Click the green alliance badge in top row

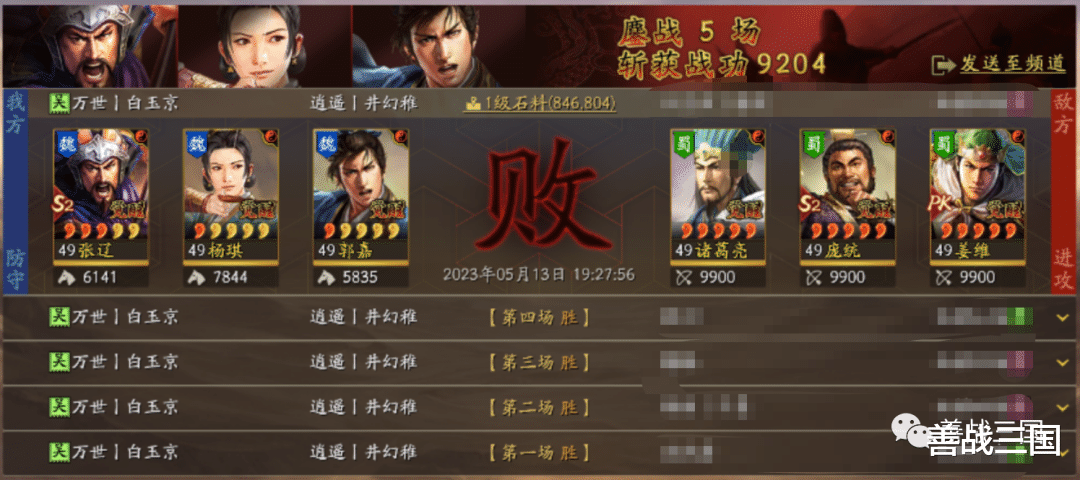tap(59, 103)
